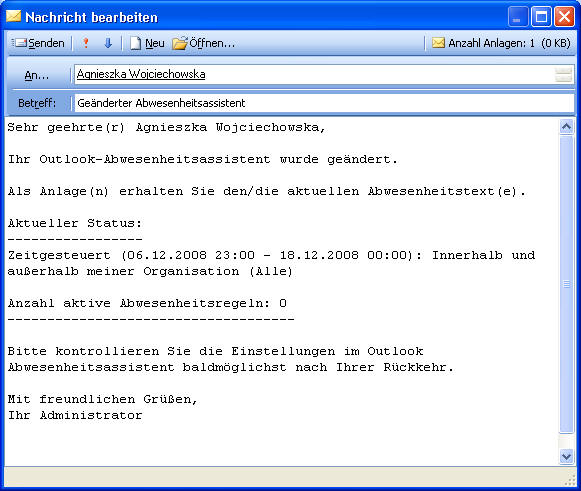The image size is (581, 491).
Task: Click the Öffnen folder icon
Action: (180, 43)
